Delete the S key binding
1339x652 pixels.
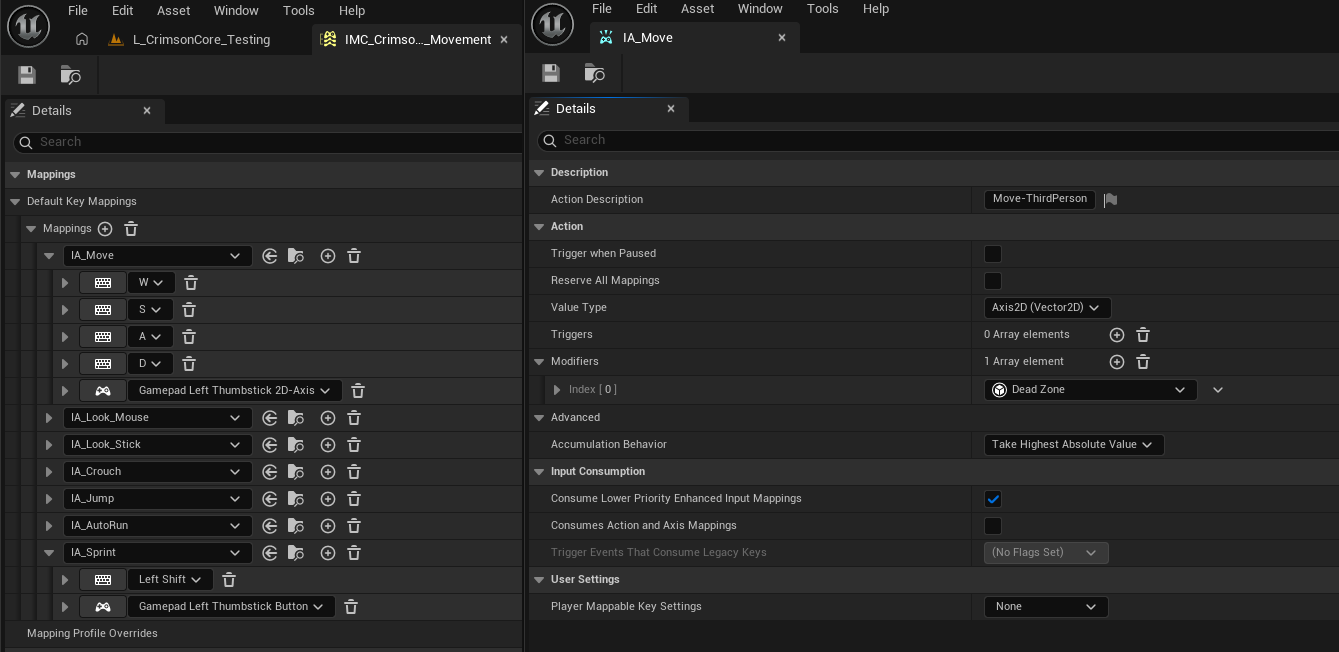pyautogui.click(x=189, y=310)
